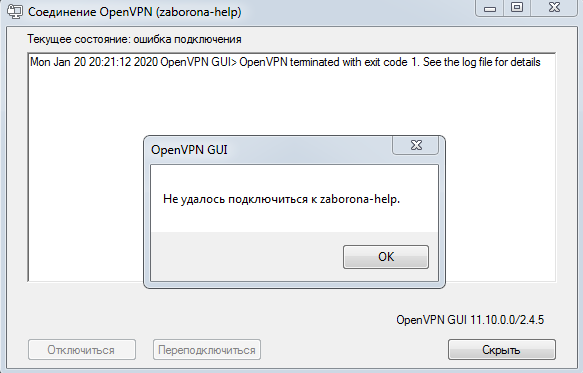Click the message Не удалось подключиться к zaborona-help
The width and height of the screenshot is (583, 373).
(281, 199)
